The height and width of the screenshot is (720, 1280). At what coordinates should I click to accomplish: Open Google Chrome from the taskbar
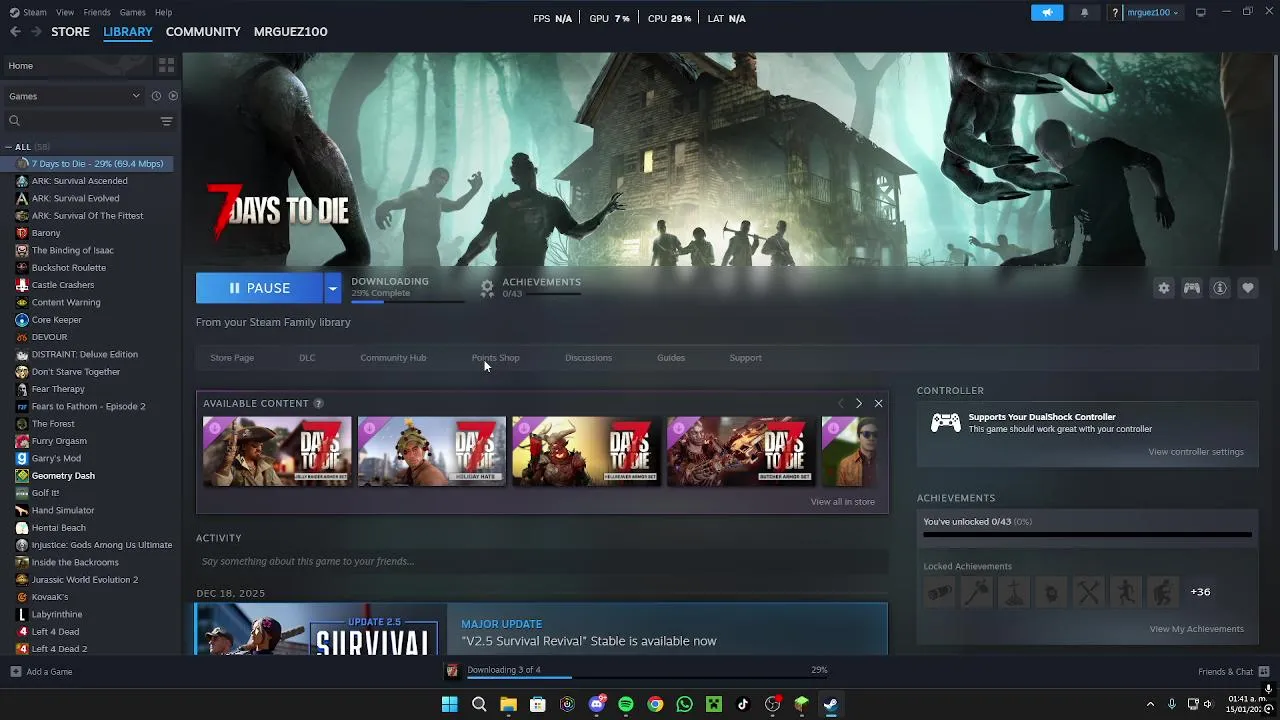[655, 704]
